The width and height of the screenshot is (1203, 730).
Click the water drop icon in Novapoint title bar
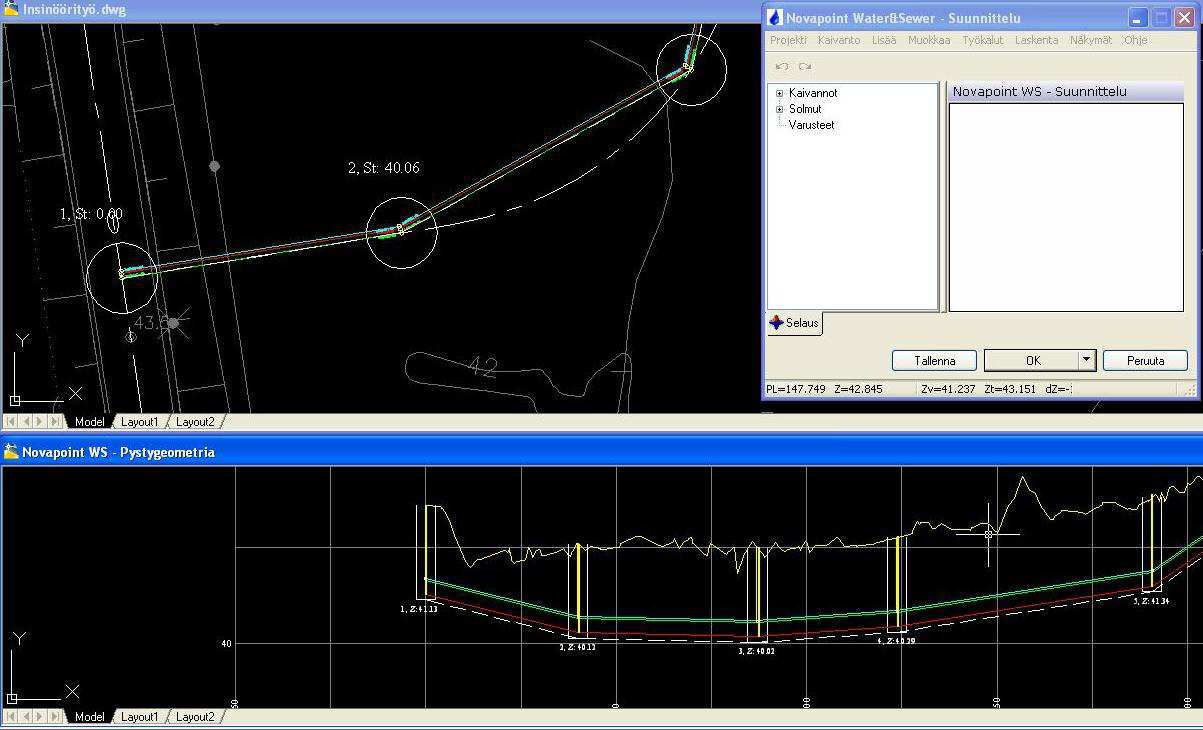click(774, 18)
